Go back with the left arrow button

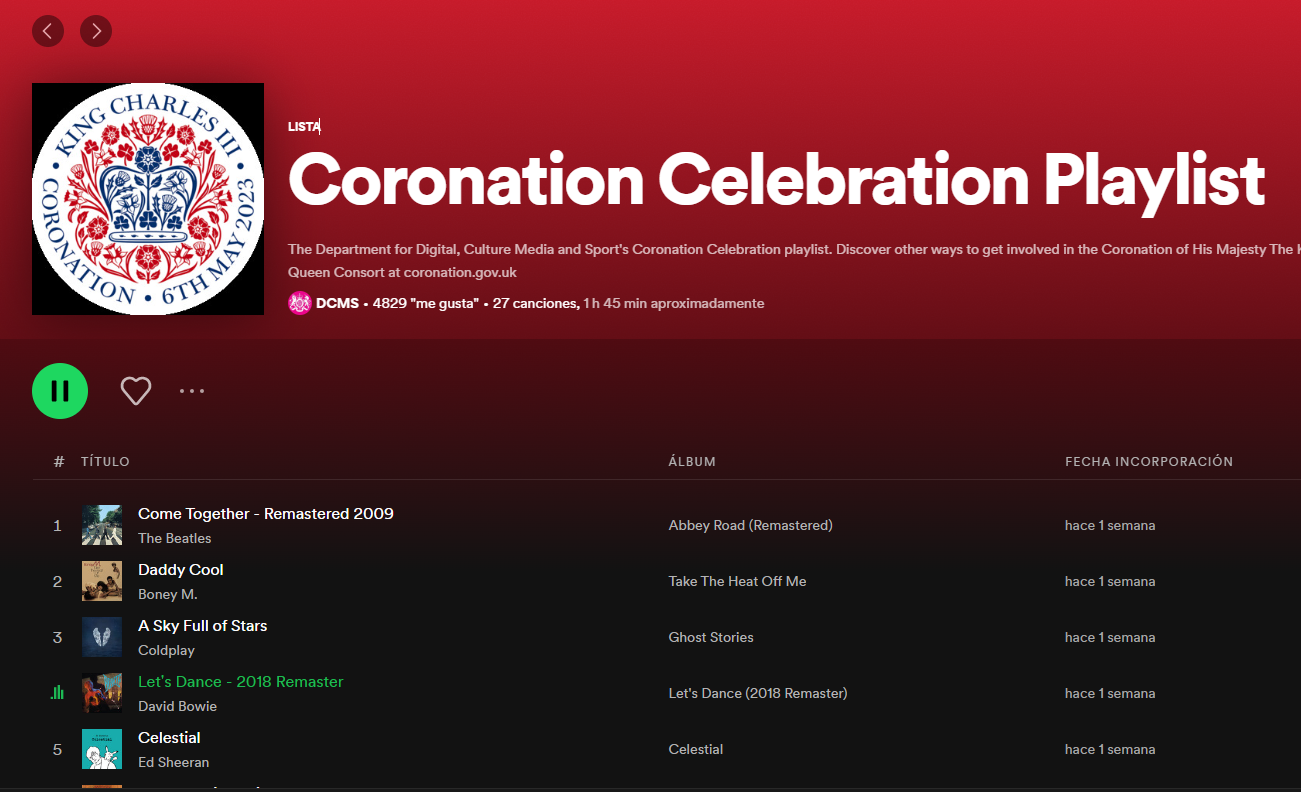coord(48,31)
